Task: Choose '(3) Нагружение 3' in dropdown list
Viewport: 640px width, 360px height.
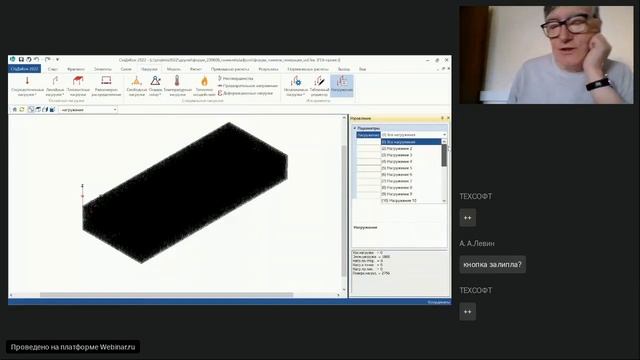Action: [411, 155]
